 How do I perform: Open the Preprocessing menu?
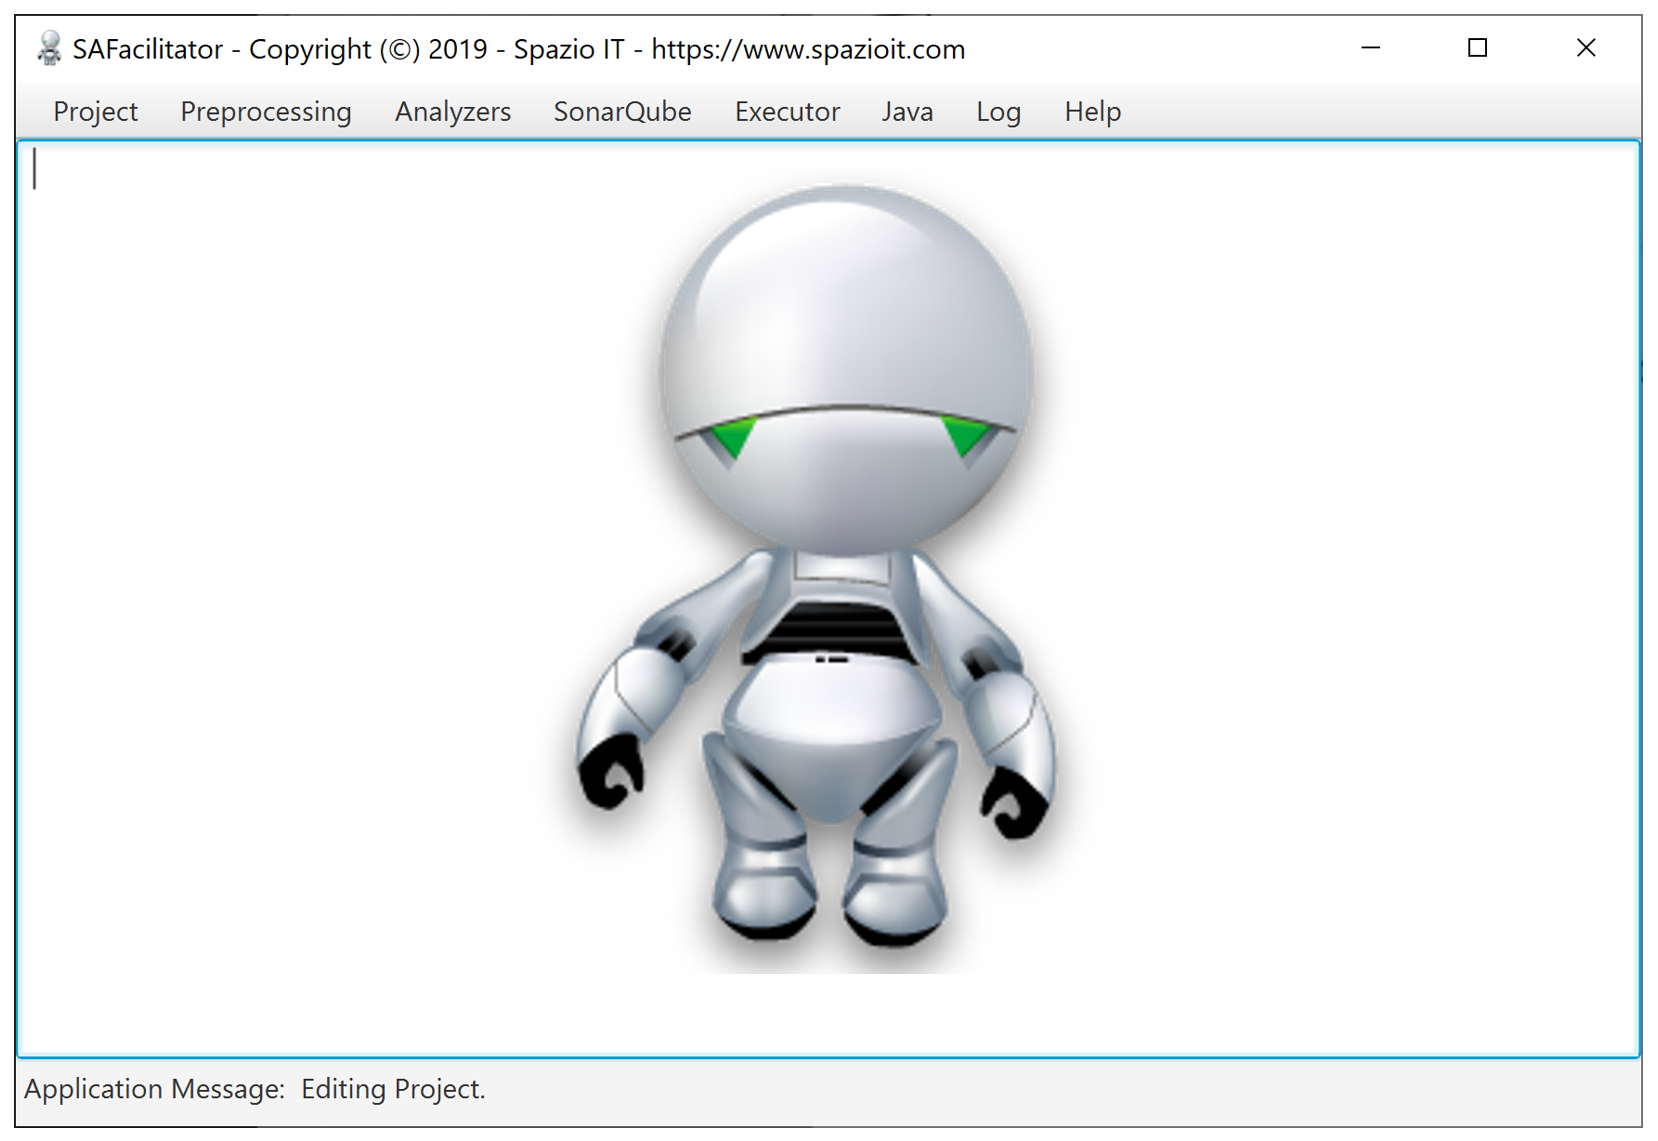point(265,112)
